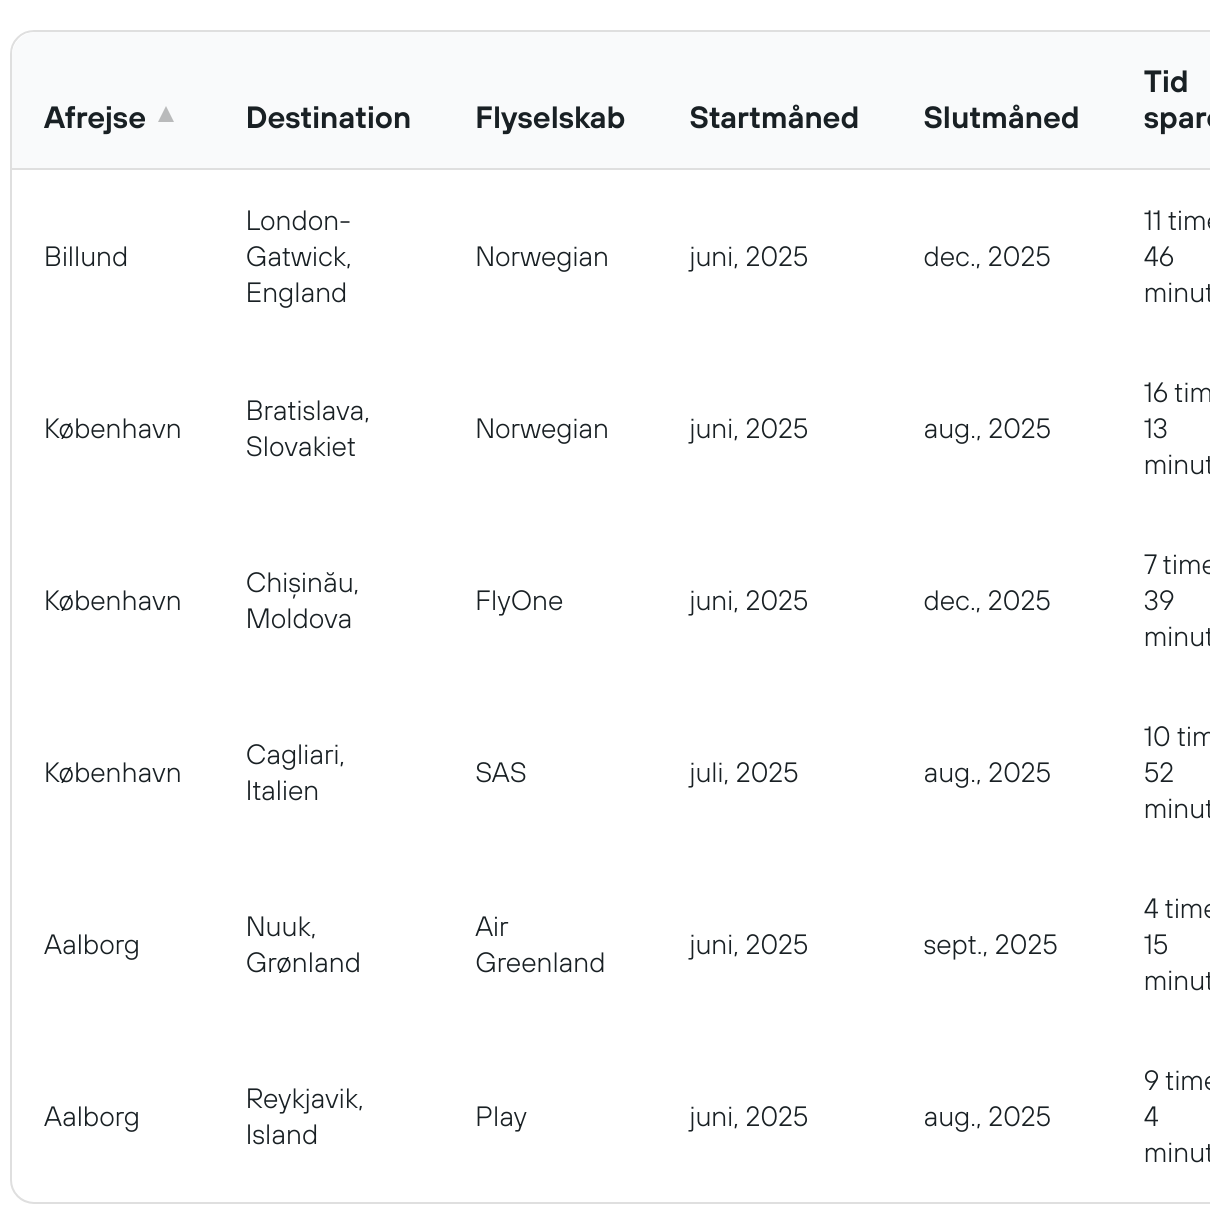1220x1214 pixels.
Task: Click the Startmåned column header
Action: [774, 118]
